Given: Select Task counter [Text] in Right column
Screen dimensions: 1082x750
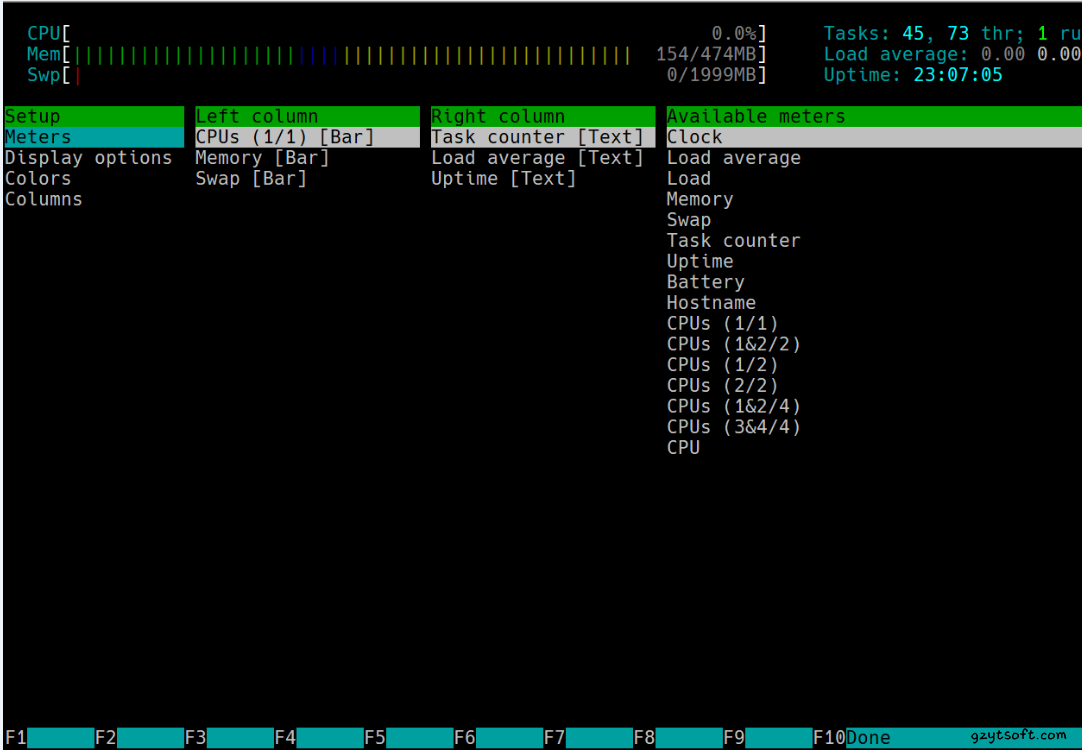Looking at the screenshot, I should (x=542, y=137).
